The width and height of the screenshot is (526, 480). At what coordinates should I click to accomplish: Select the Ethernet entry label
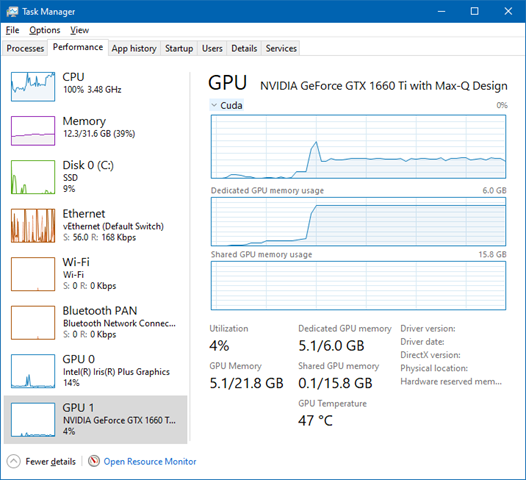point(84,214)
